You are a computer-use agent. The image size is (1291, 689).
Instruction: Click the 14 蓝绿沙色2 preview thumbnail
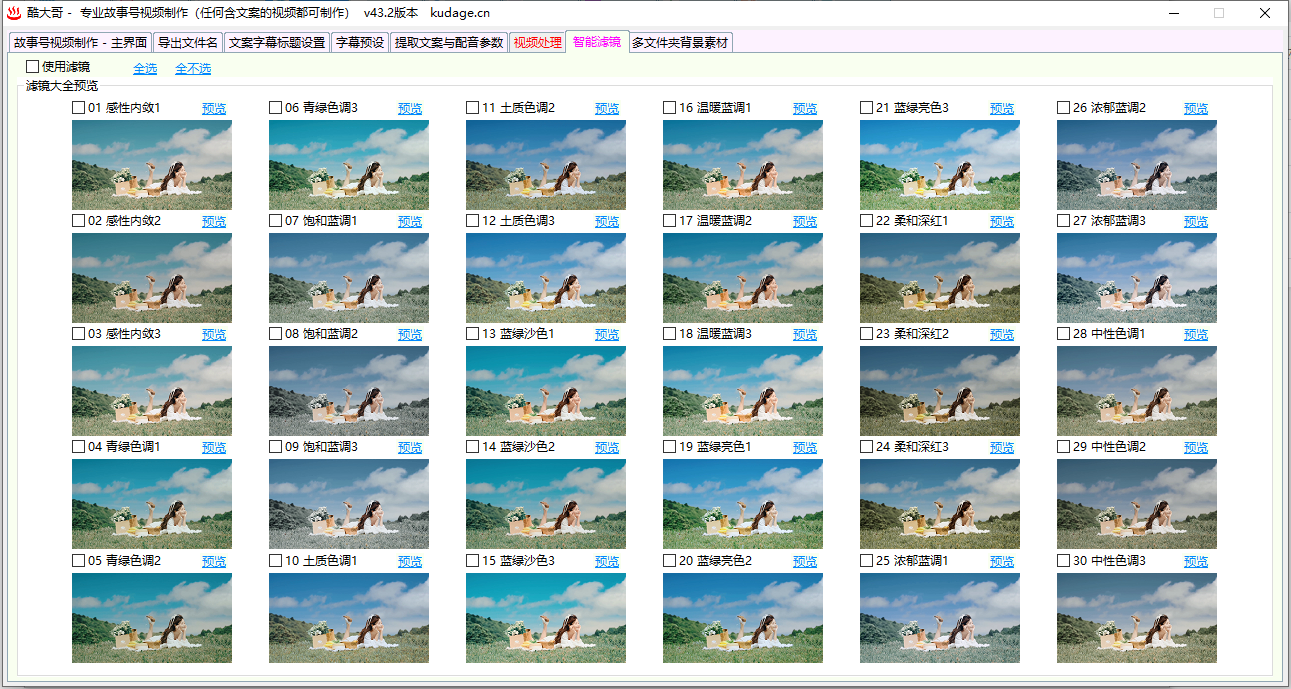[x=546, y=504]
